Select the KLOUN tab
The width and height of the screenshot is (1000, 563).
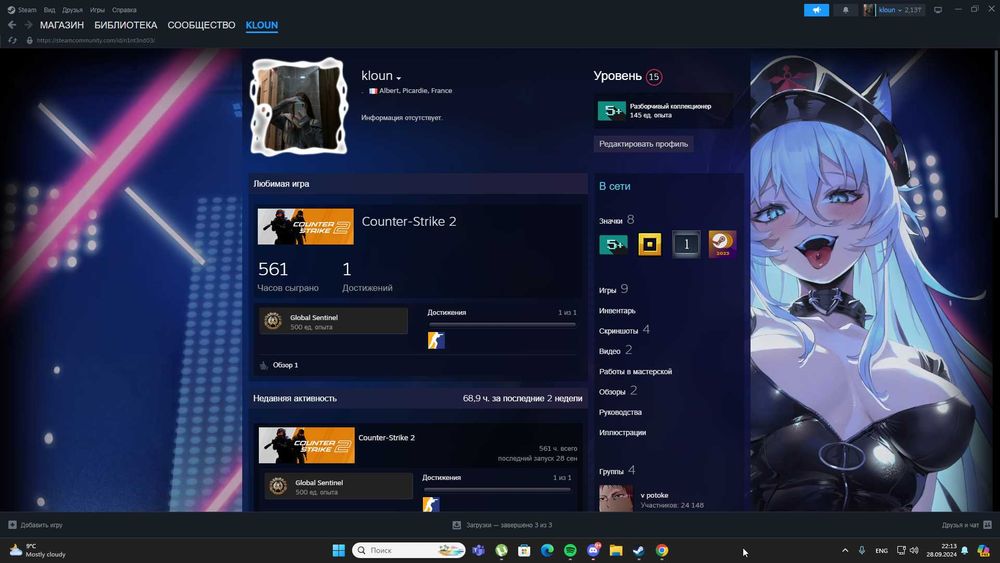point(261,25)
